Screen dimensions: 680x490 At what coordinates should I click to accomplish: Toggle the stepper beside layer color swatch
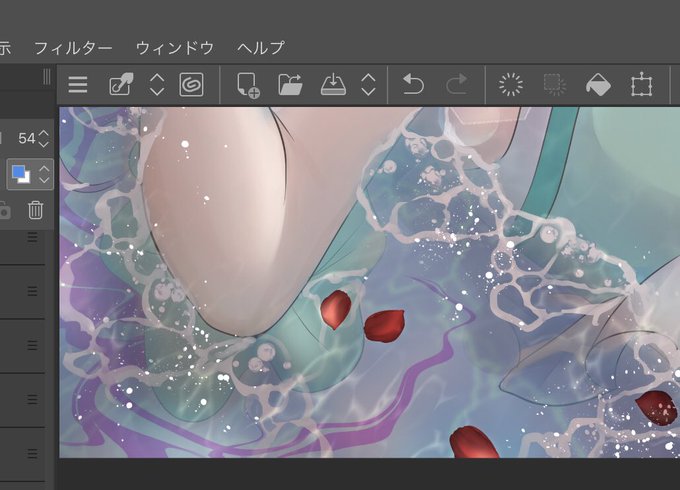tap(44, 174)
